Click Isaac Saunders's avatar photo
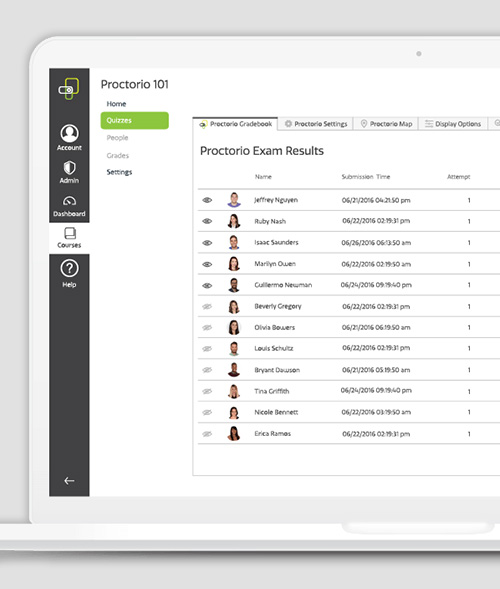500x589 pixels. point(234,242)
